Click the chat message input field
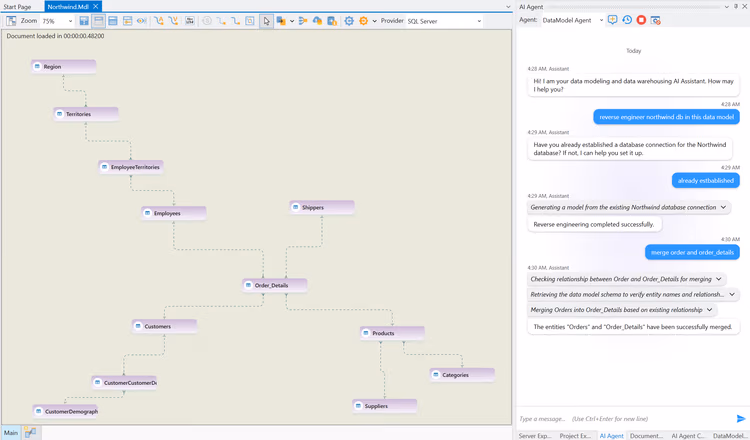 tap(626, 418)
